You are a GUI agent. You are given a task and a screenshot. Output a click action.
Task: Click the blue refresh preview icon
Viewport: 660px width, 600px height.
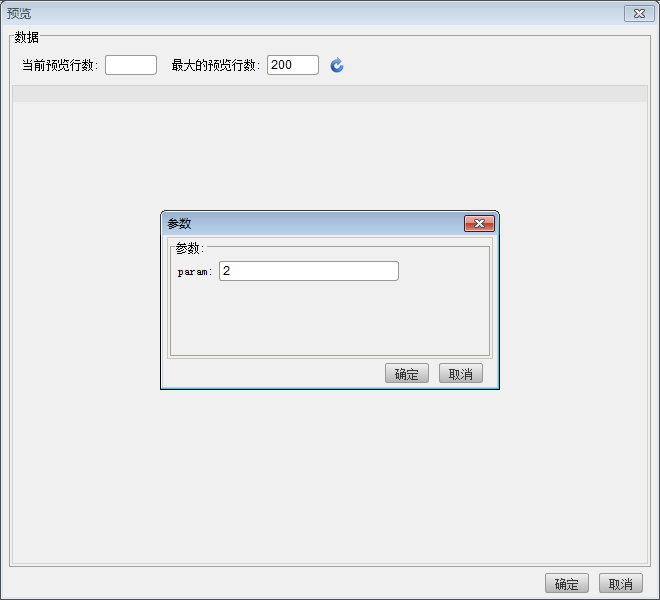click(337, 65)
